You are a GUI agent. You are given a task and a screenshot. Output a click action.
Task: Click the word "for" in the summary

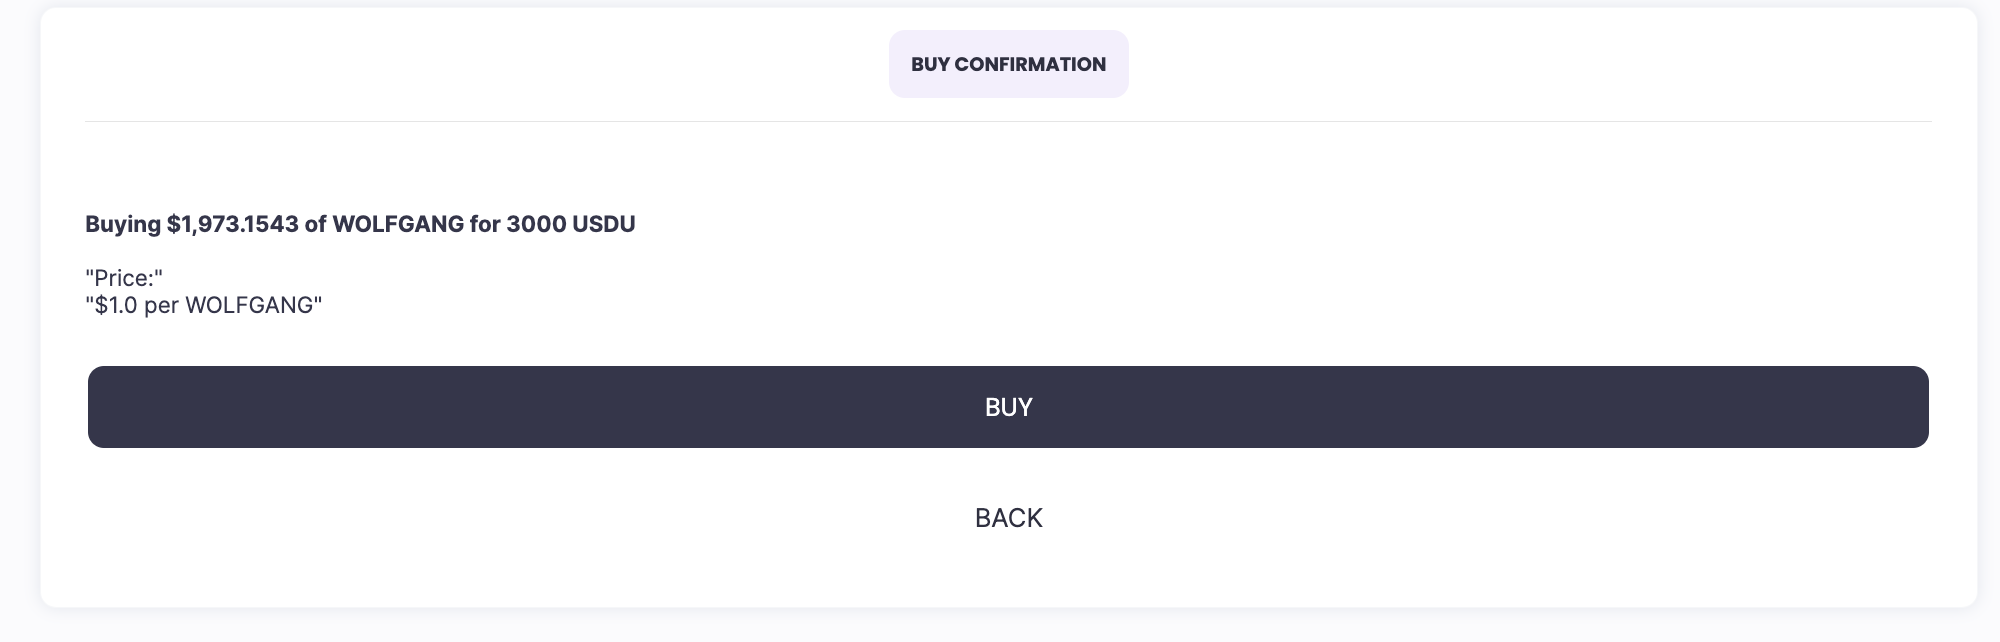[485, 224]
